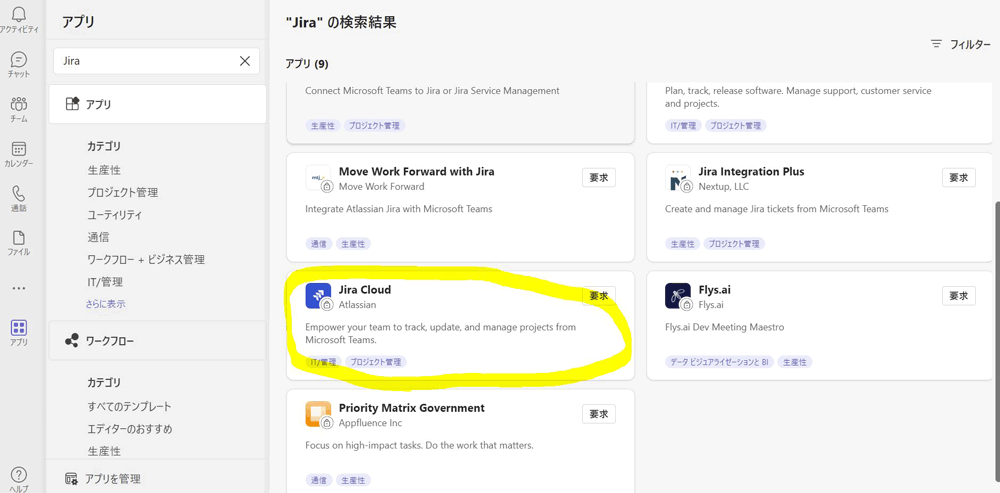
Task: Click the Flys.ai app logo
Action: coord(677,296)
